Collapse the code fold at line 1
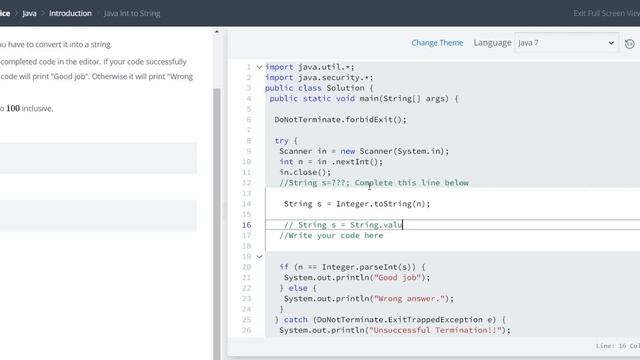This screenshot has width=640, height=360. (259, 67)
